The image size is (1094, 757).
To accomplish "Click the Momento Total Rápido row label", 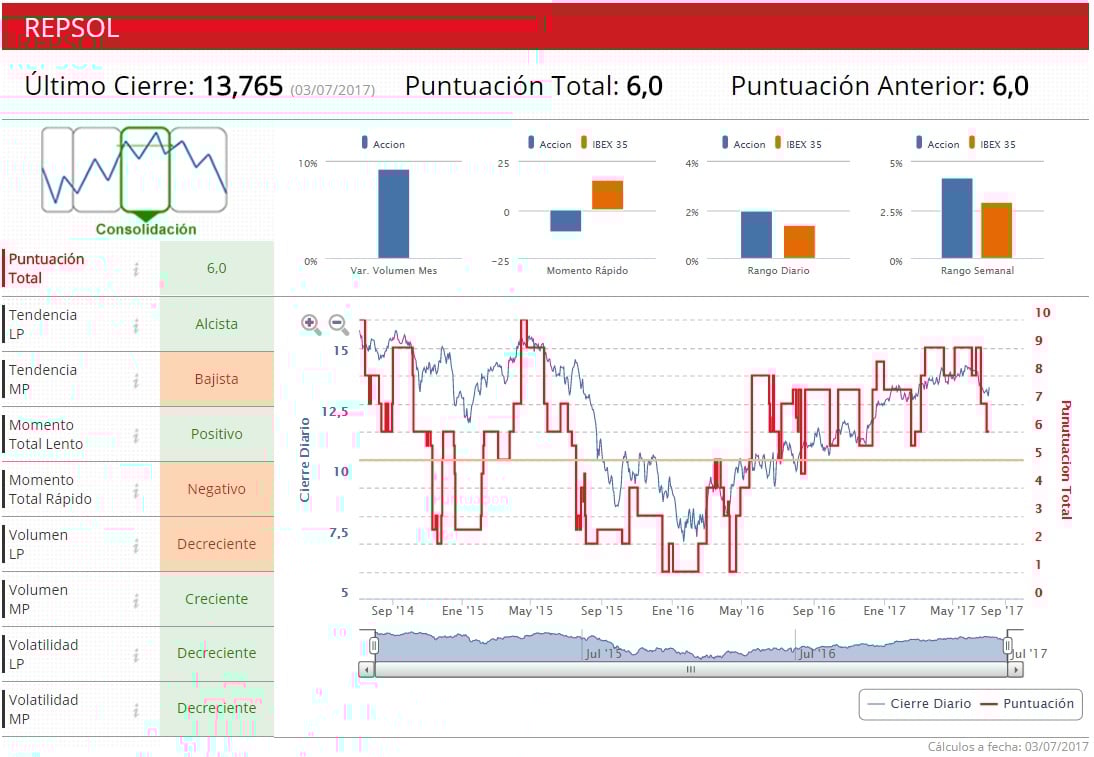I will (50, 490).
